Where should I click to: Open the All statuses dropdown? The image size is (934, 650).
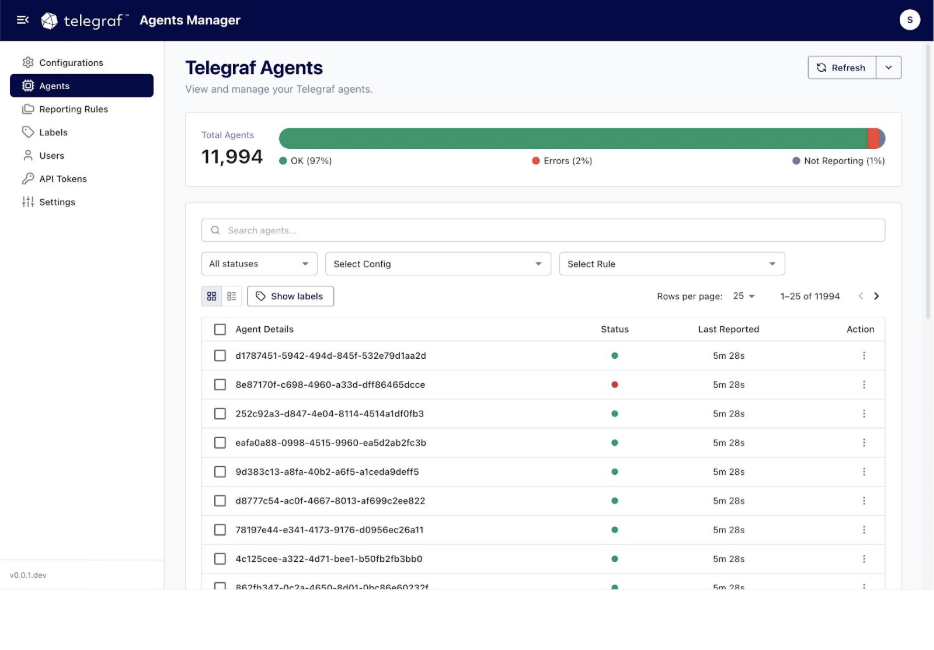(259, 263)
